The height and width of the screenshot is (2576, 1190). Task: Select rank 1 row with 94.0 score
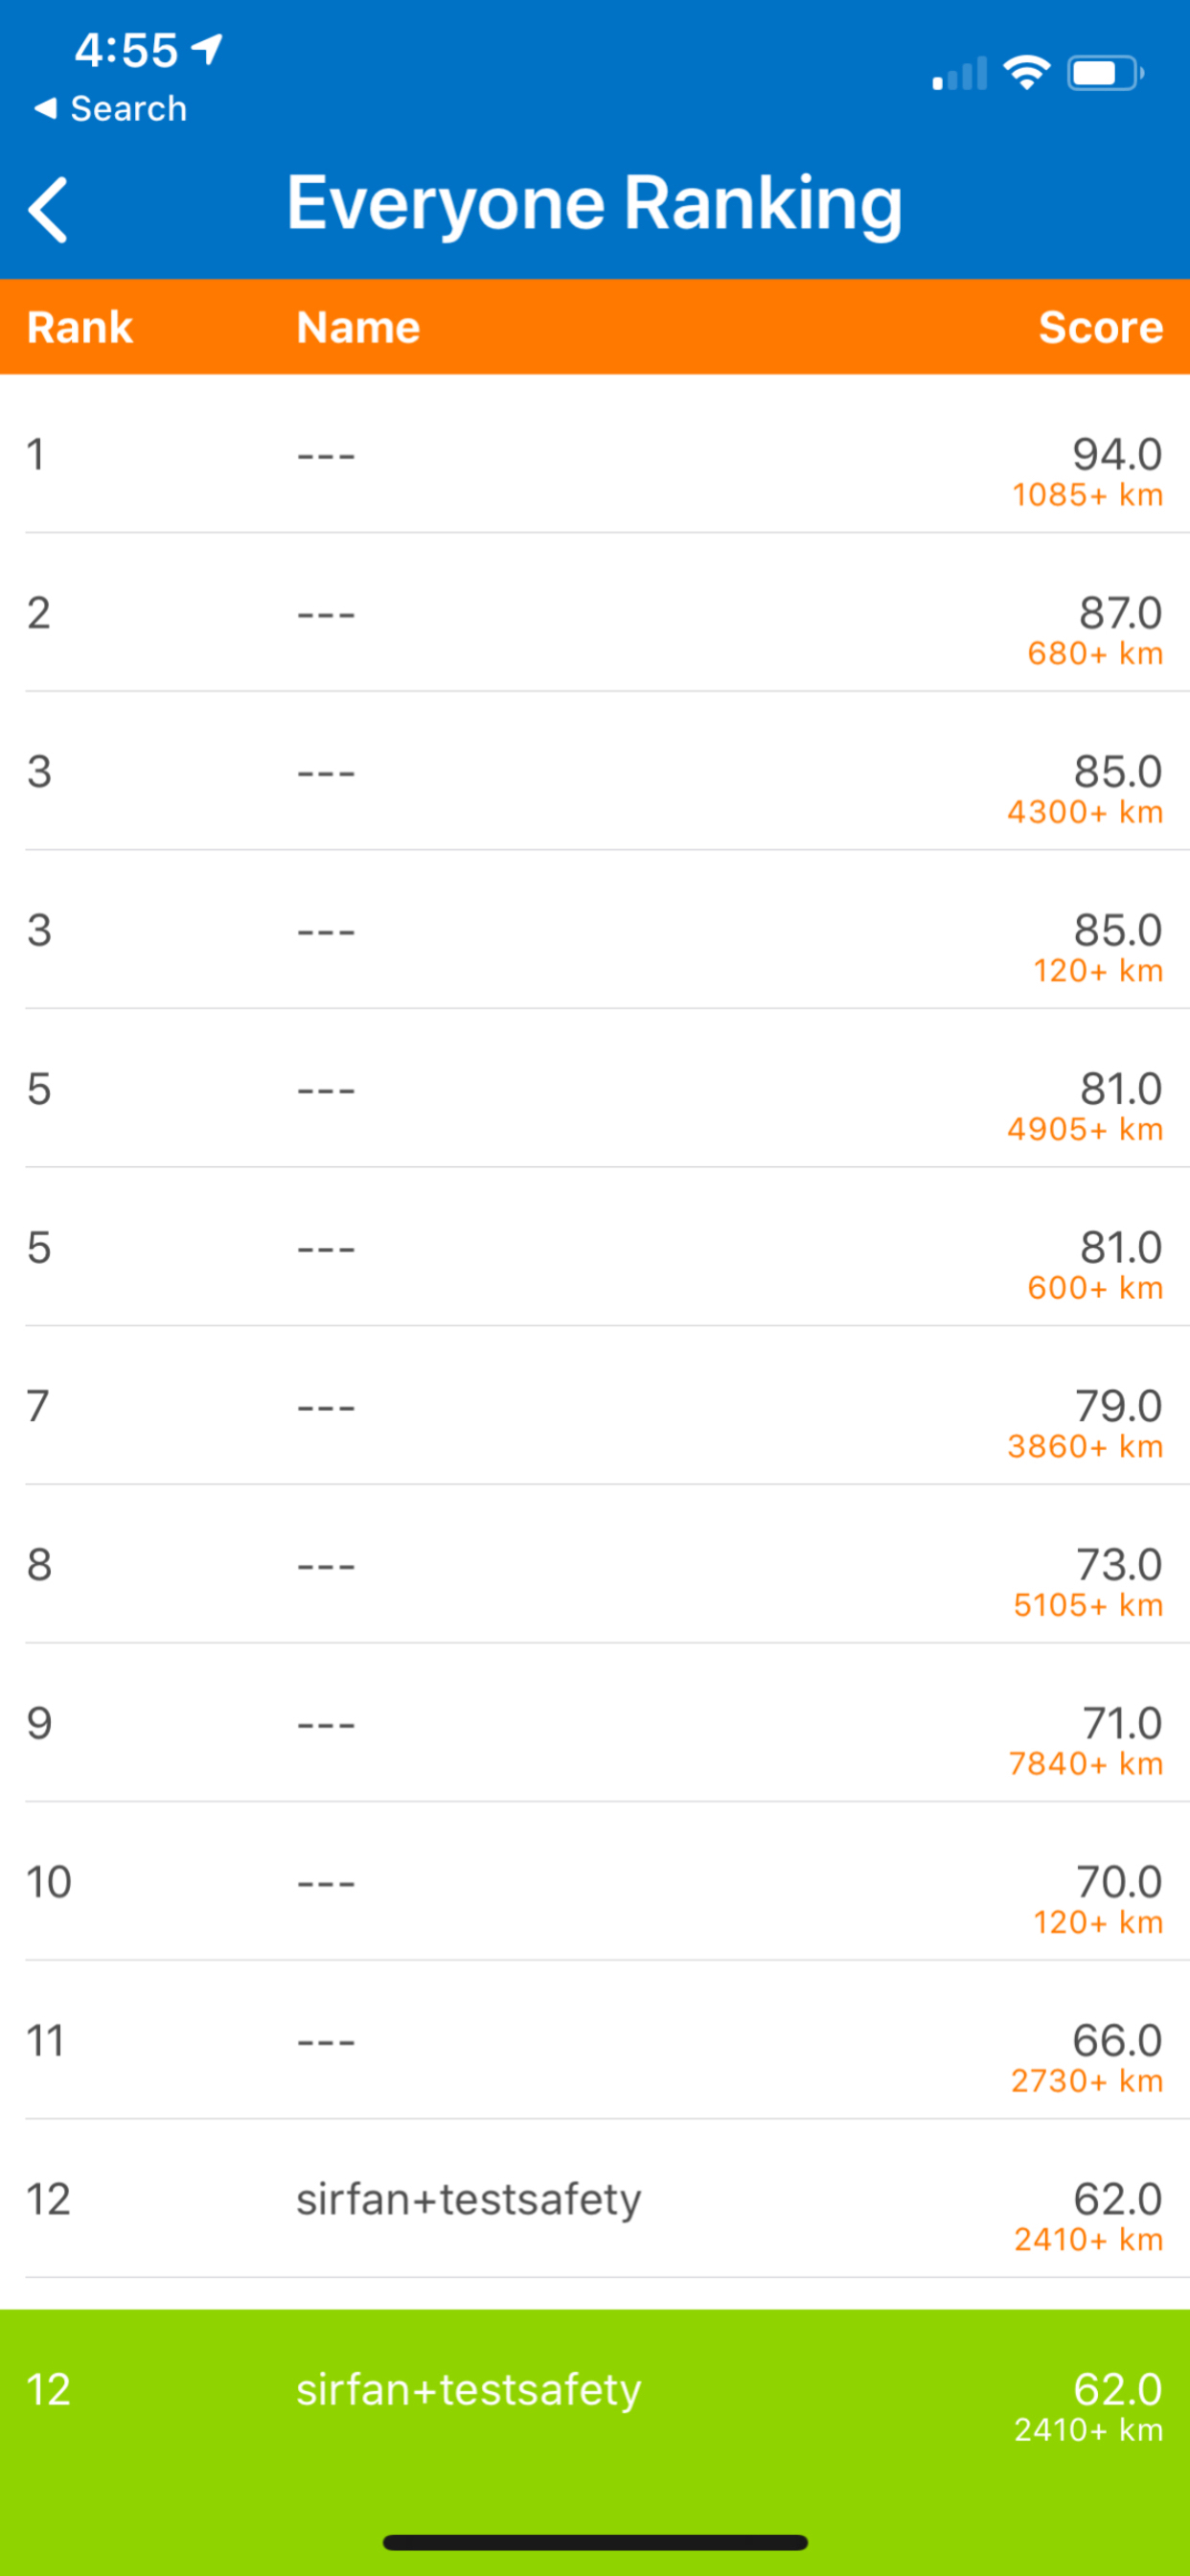point(595,454)
